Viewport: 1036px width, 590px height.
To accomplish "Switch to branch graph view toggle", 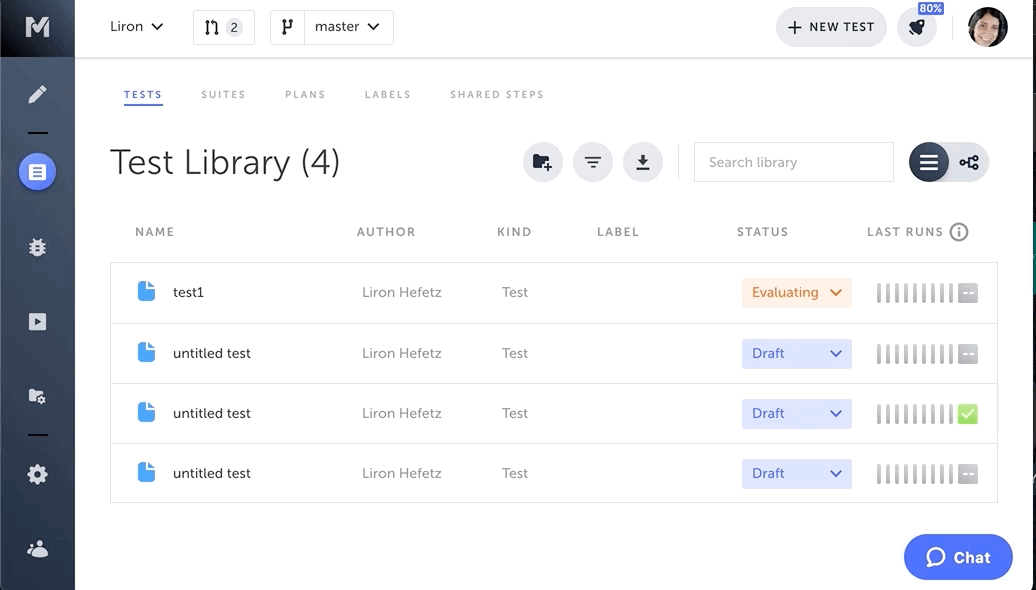I will (x=969, y=162).
